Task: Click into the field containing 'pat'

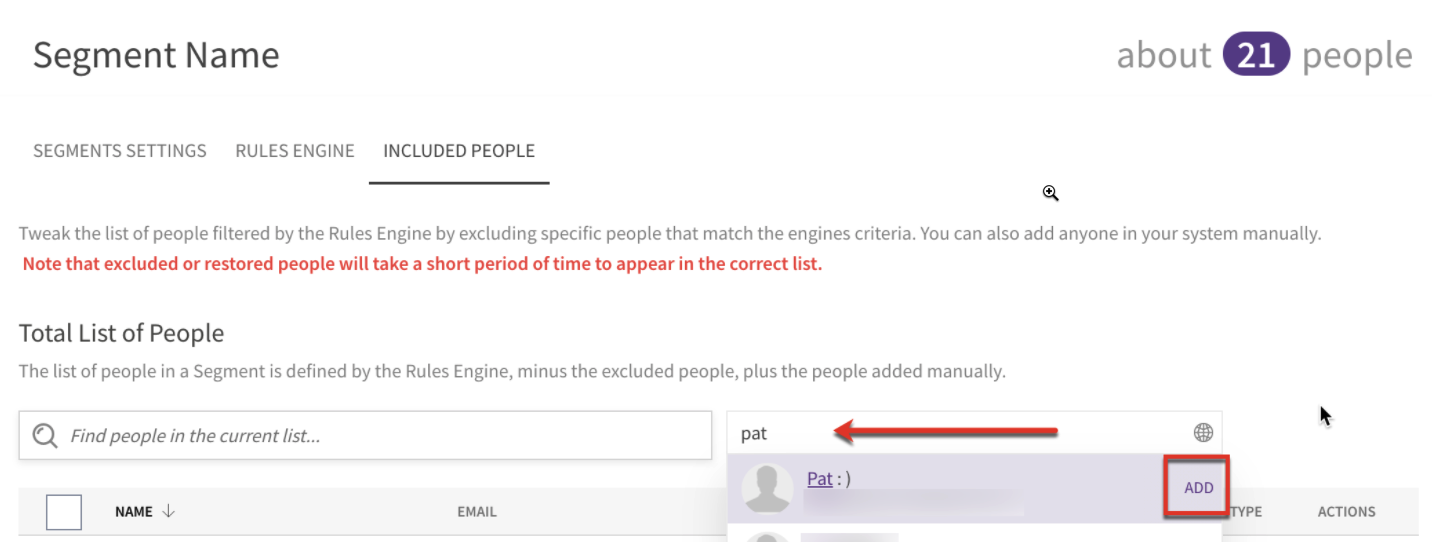Action: tap(974, 433)
